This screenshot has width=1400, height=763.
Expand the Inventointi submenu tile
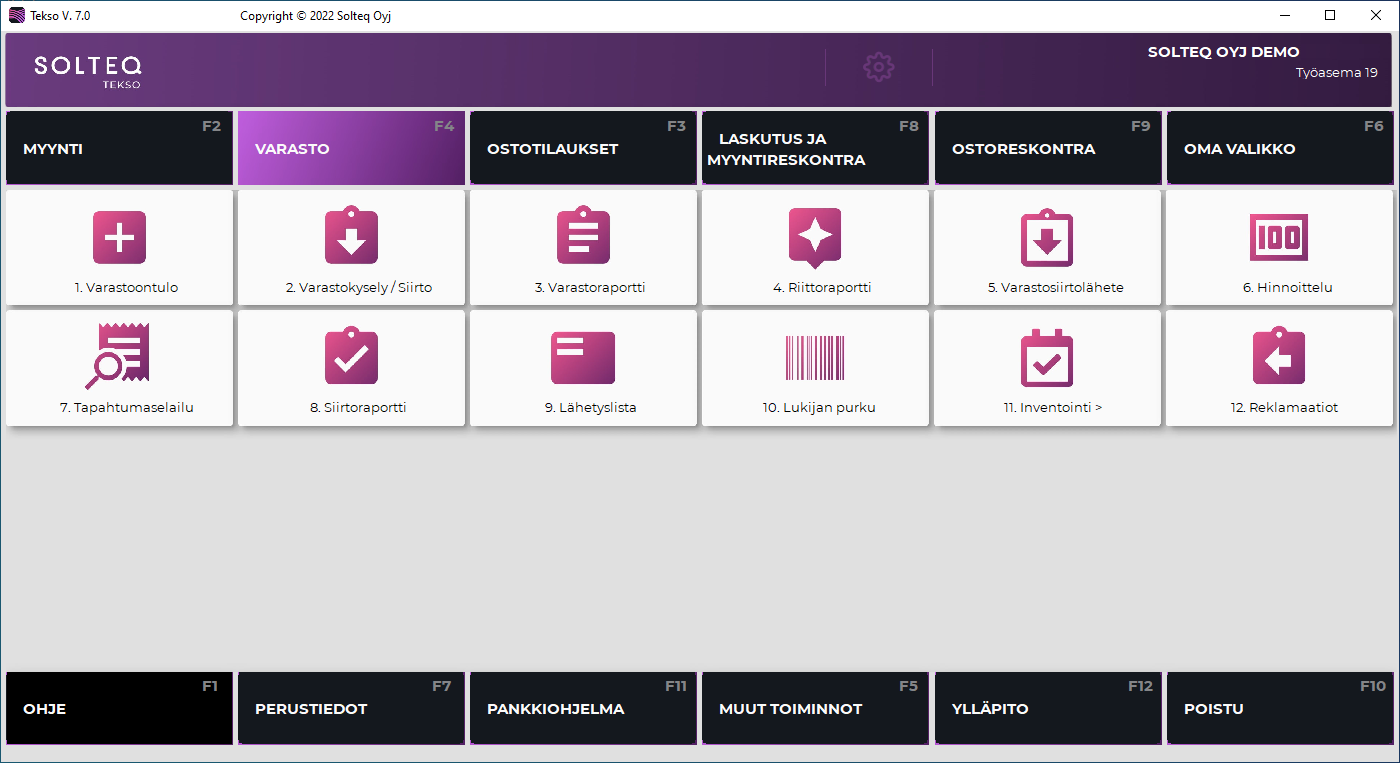pos(1047,368)
